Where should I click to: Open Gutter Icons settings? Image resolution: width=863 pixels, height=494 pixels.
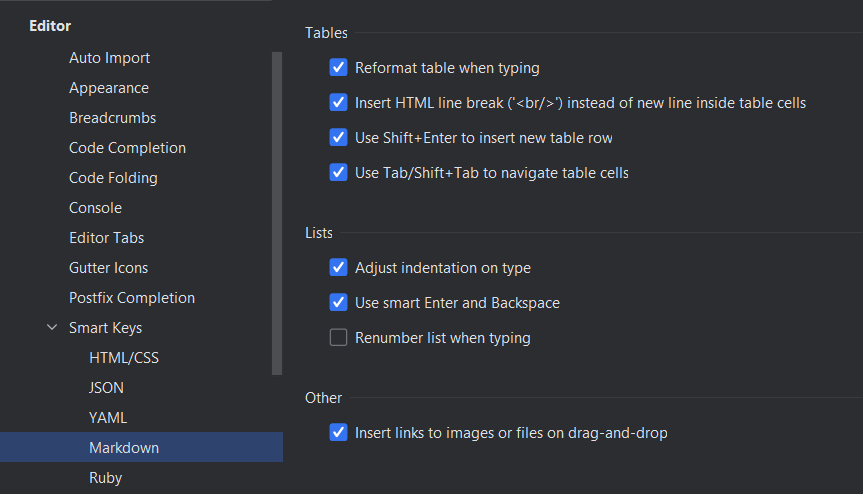click(108, 268)
